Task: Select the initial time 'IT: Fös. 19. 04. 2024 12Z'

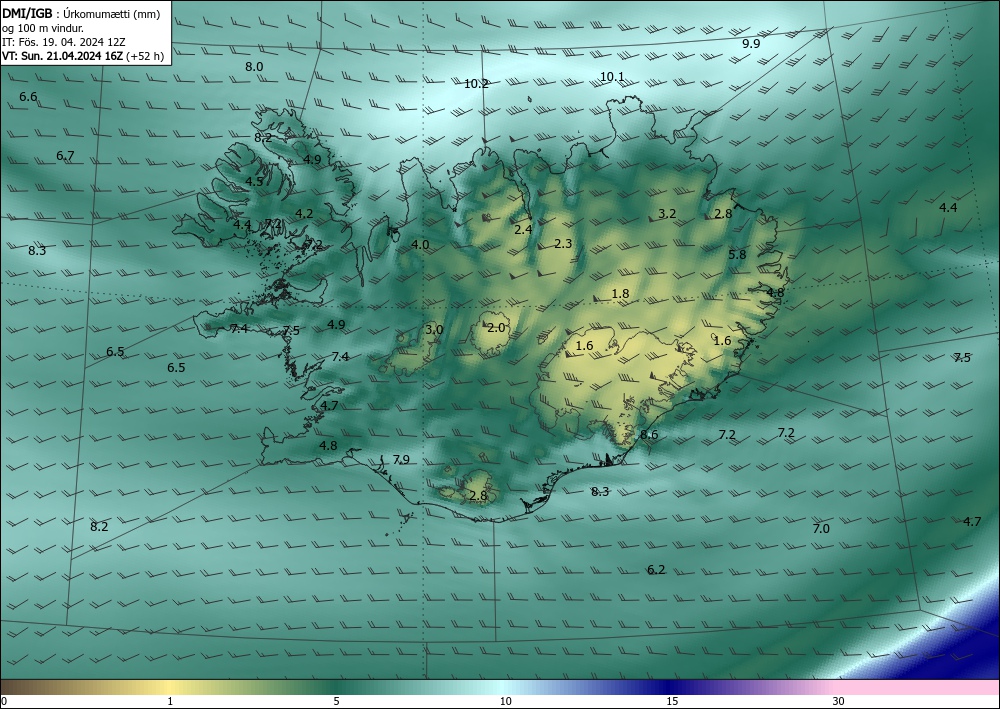Action: 64,42
